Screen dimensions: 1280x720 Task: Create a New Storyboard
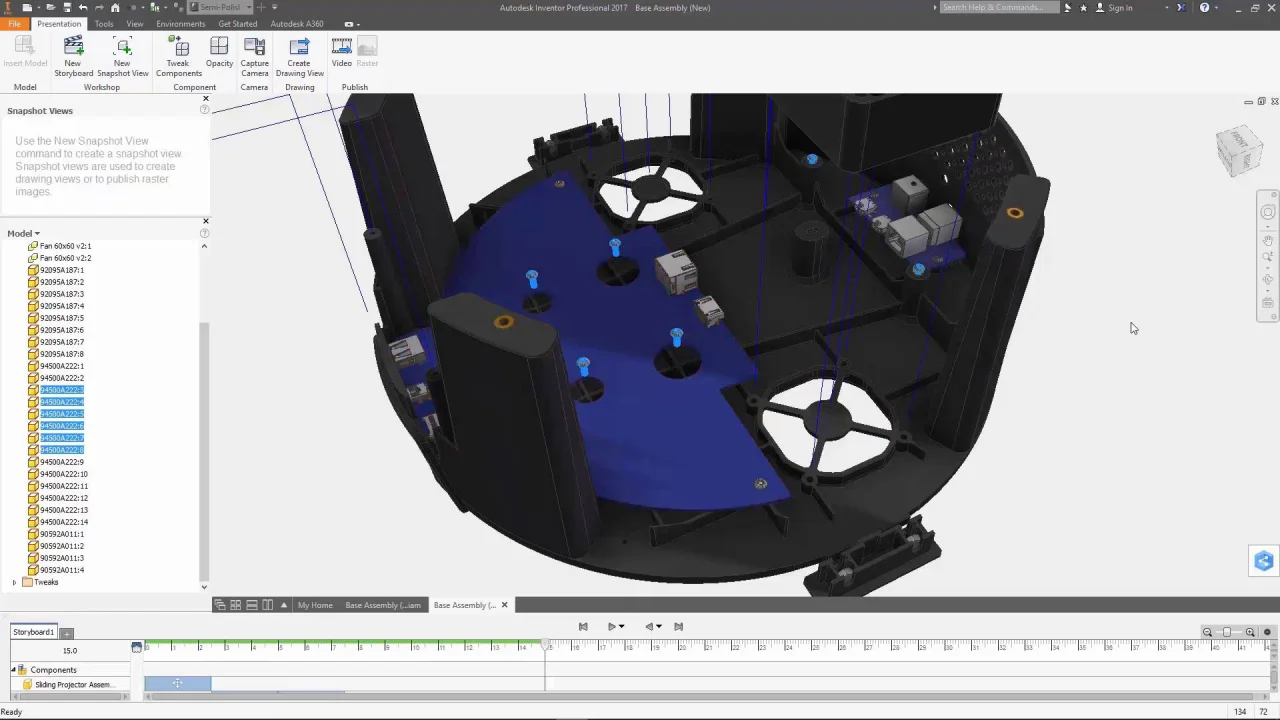tap(73, 56)
